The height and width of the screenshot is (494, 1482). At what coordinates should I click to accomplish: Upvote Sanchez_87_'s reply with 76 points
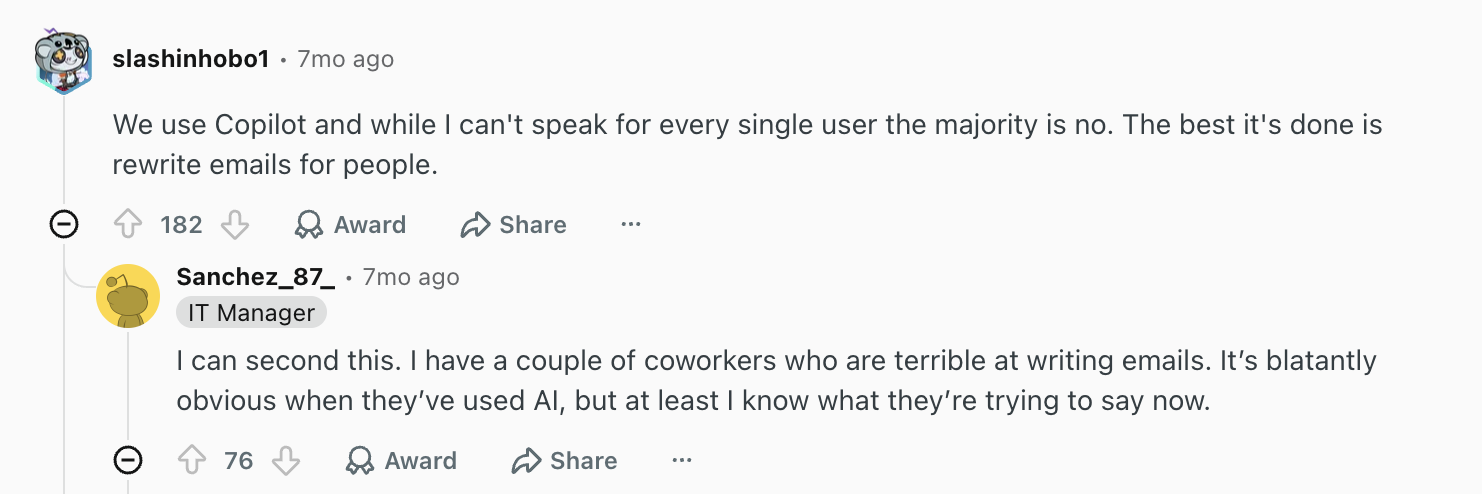(192, 461)
